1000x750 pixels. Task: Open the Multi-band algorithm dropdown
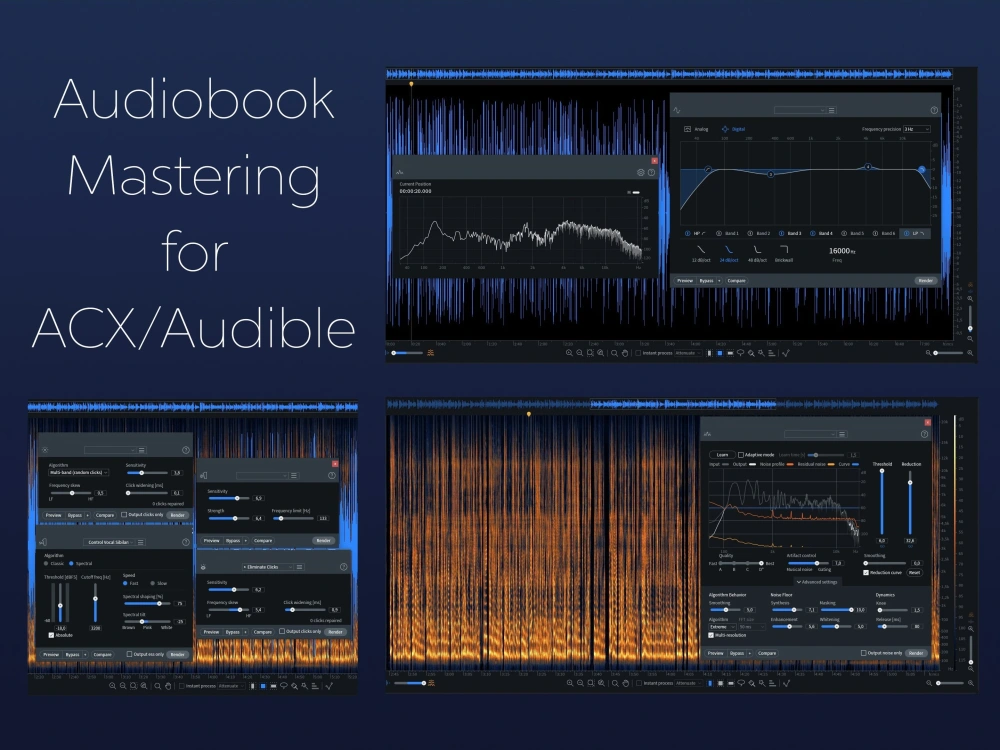79,472
